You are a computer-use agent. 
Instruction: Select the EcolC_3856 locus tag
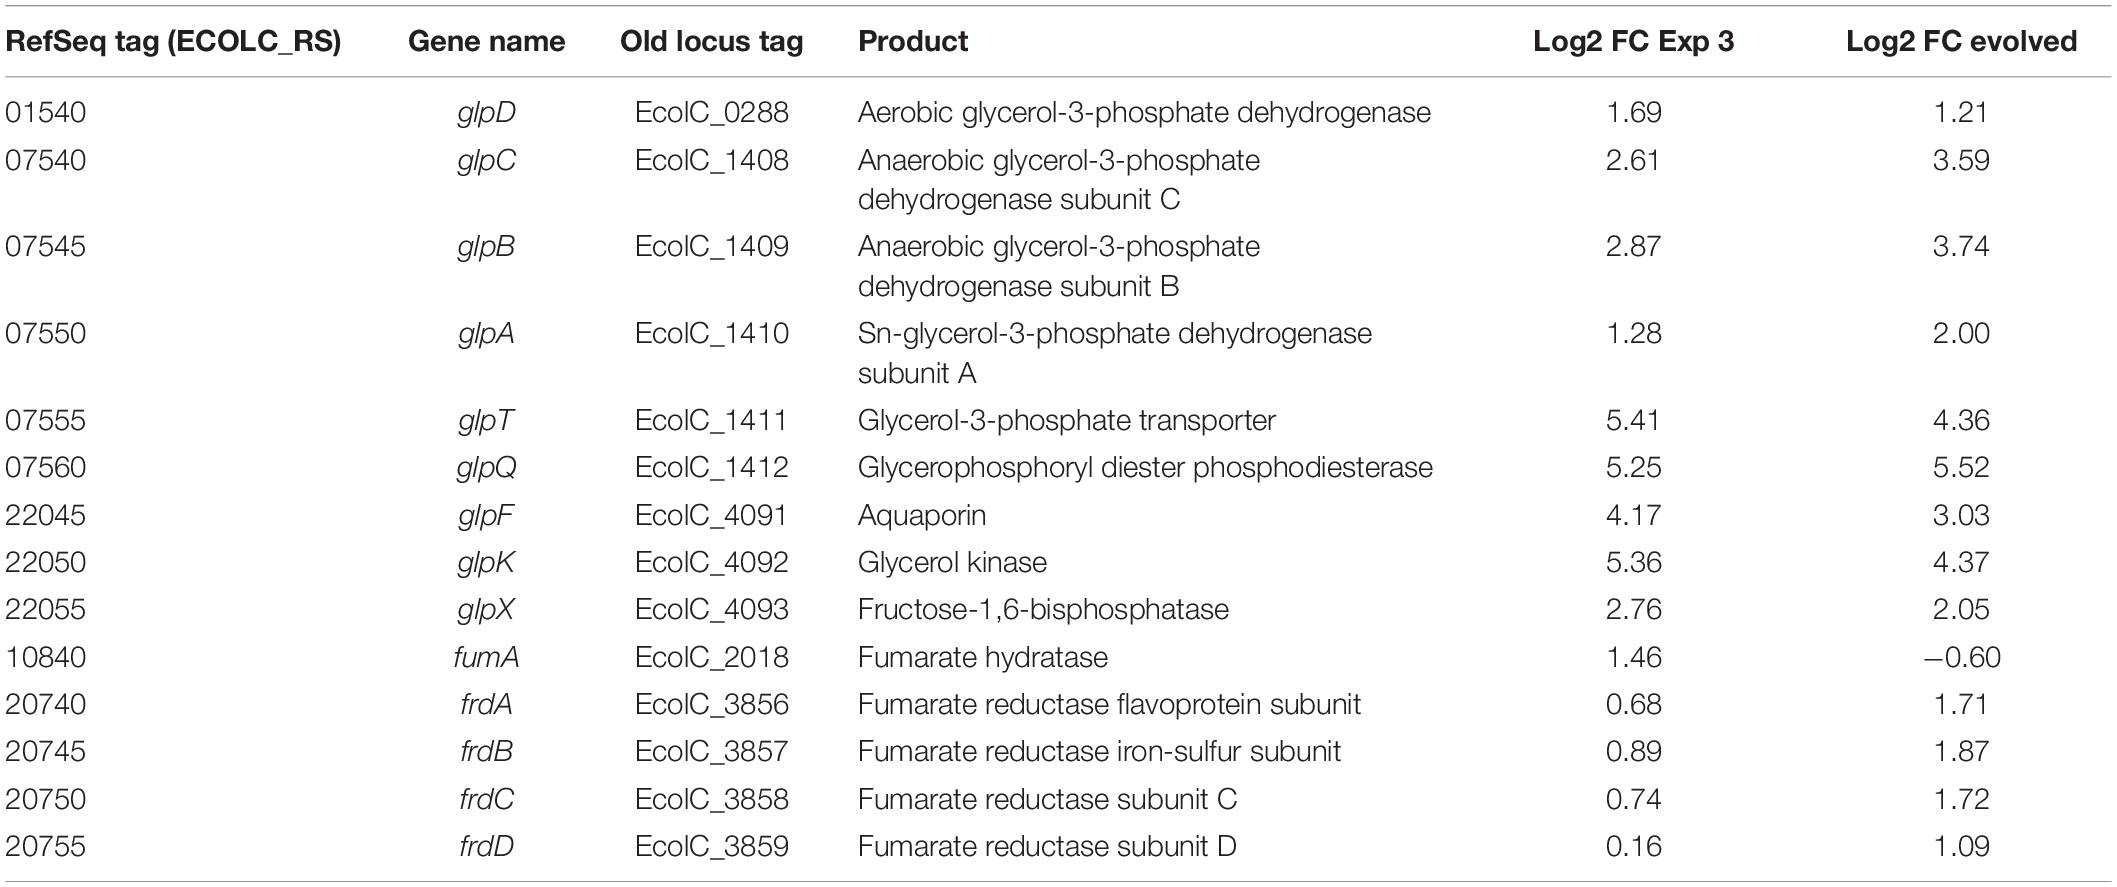[x=711, y=704]
